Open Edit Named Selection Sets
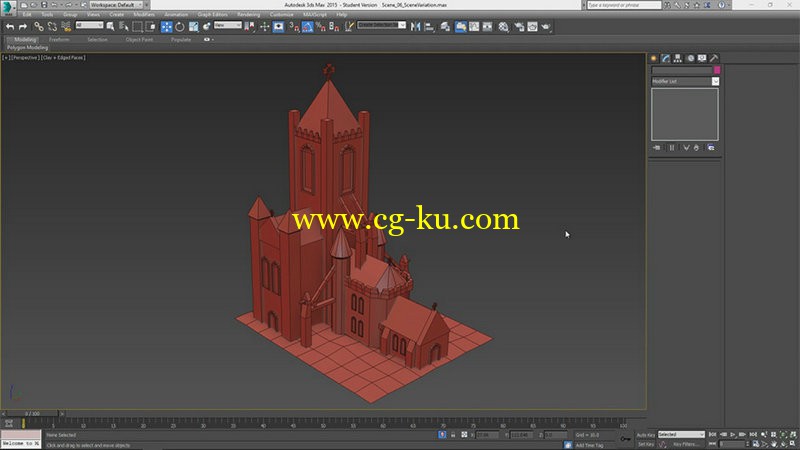 tap(349, 27)
